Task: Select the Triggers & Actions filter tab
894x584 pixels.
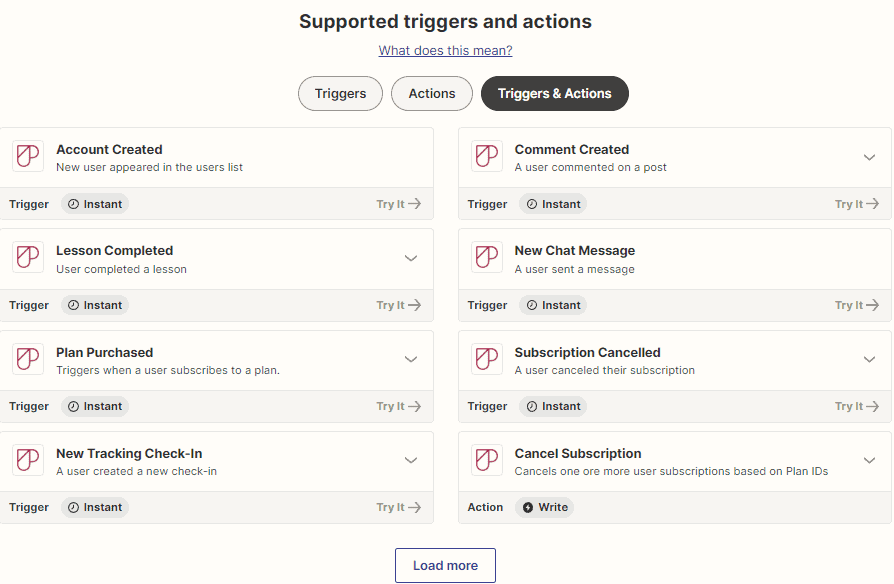Action: click(x=554, y=93)
